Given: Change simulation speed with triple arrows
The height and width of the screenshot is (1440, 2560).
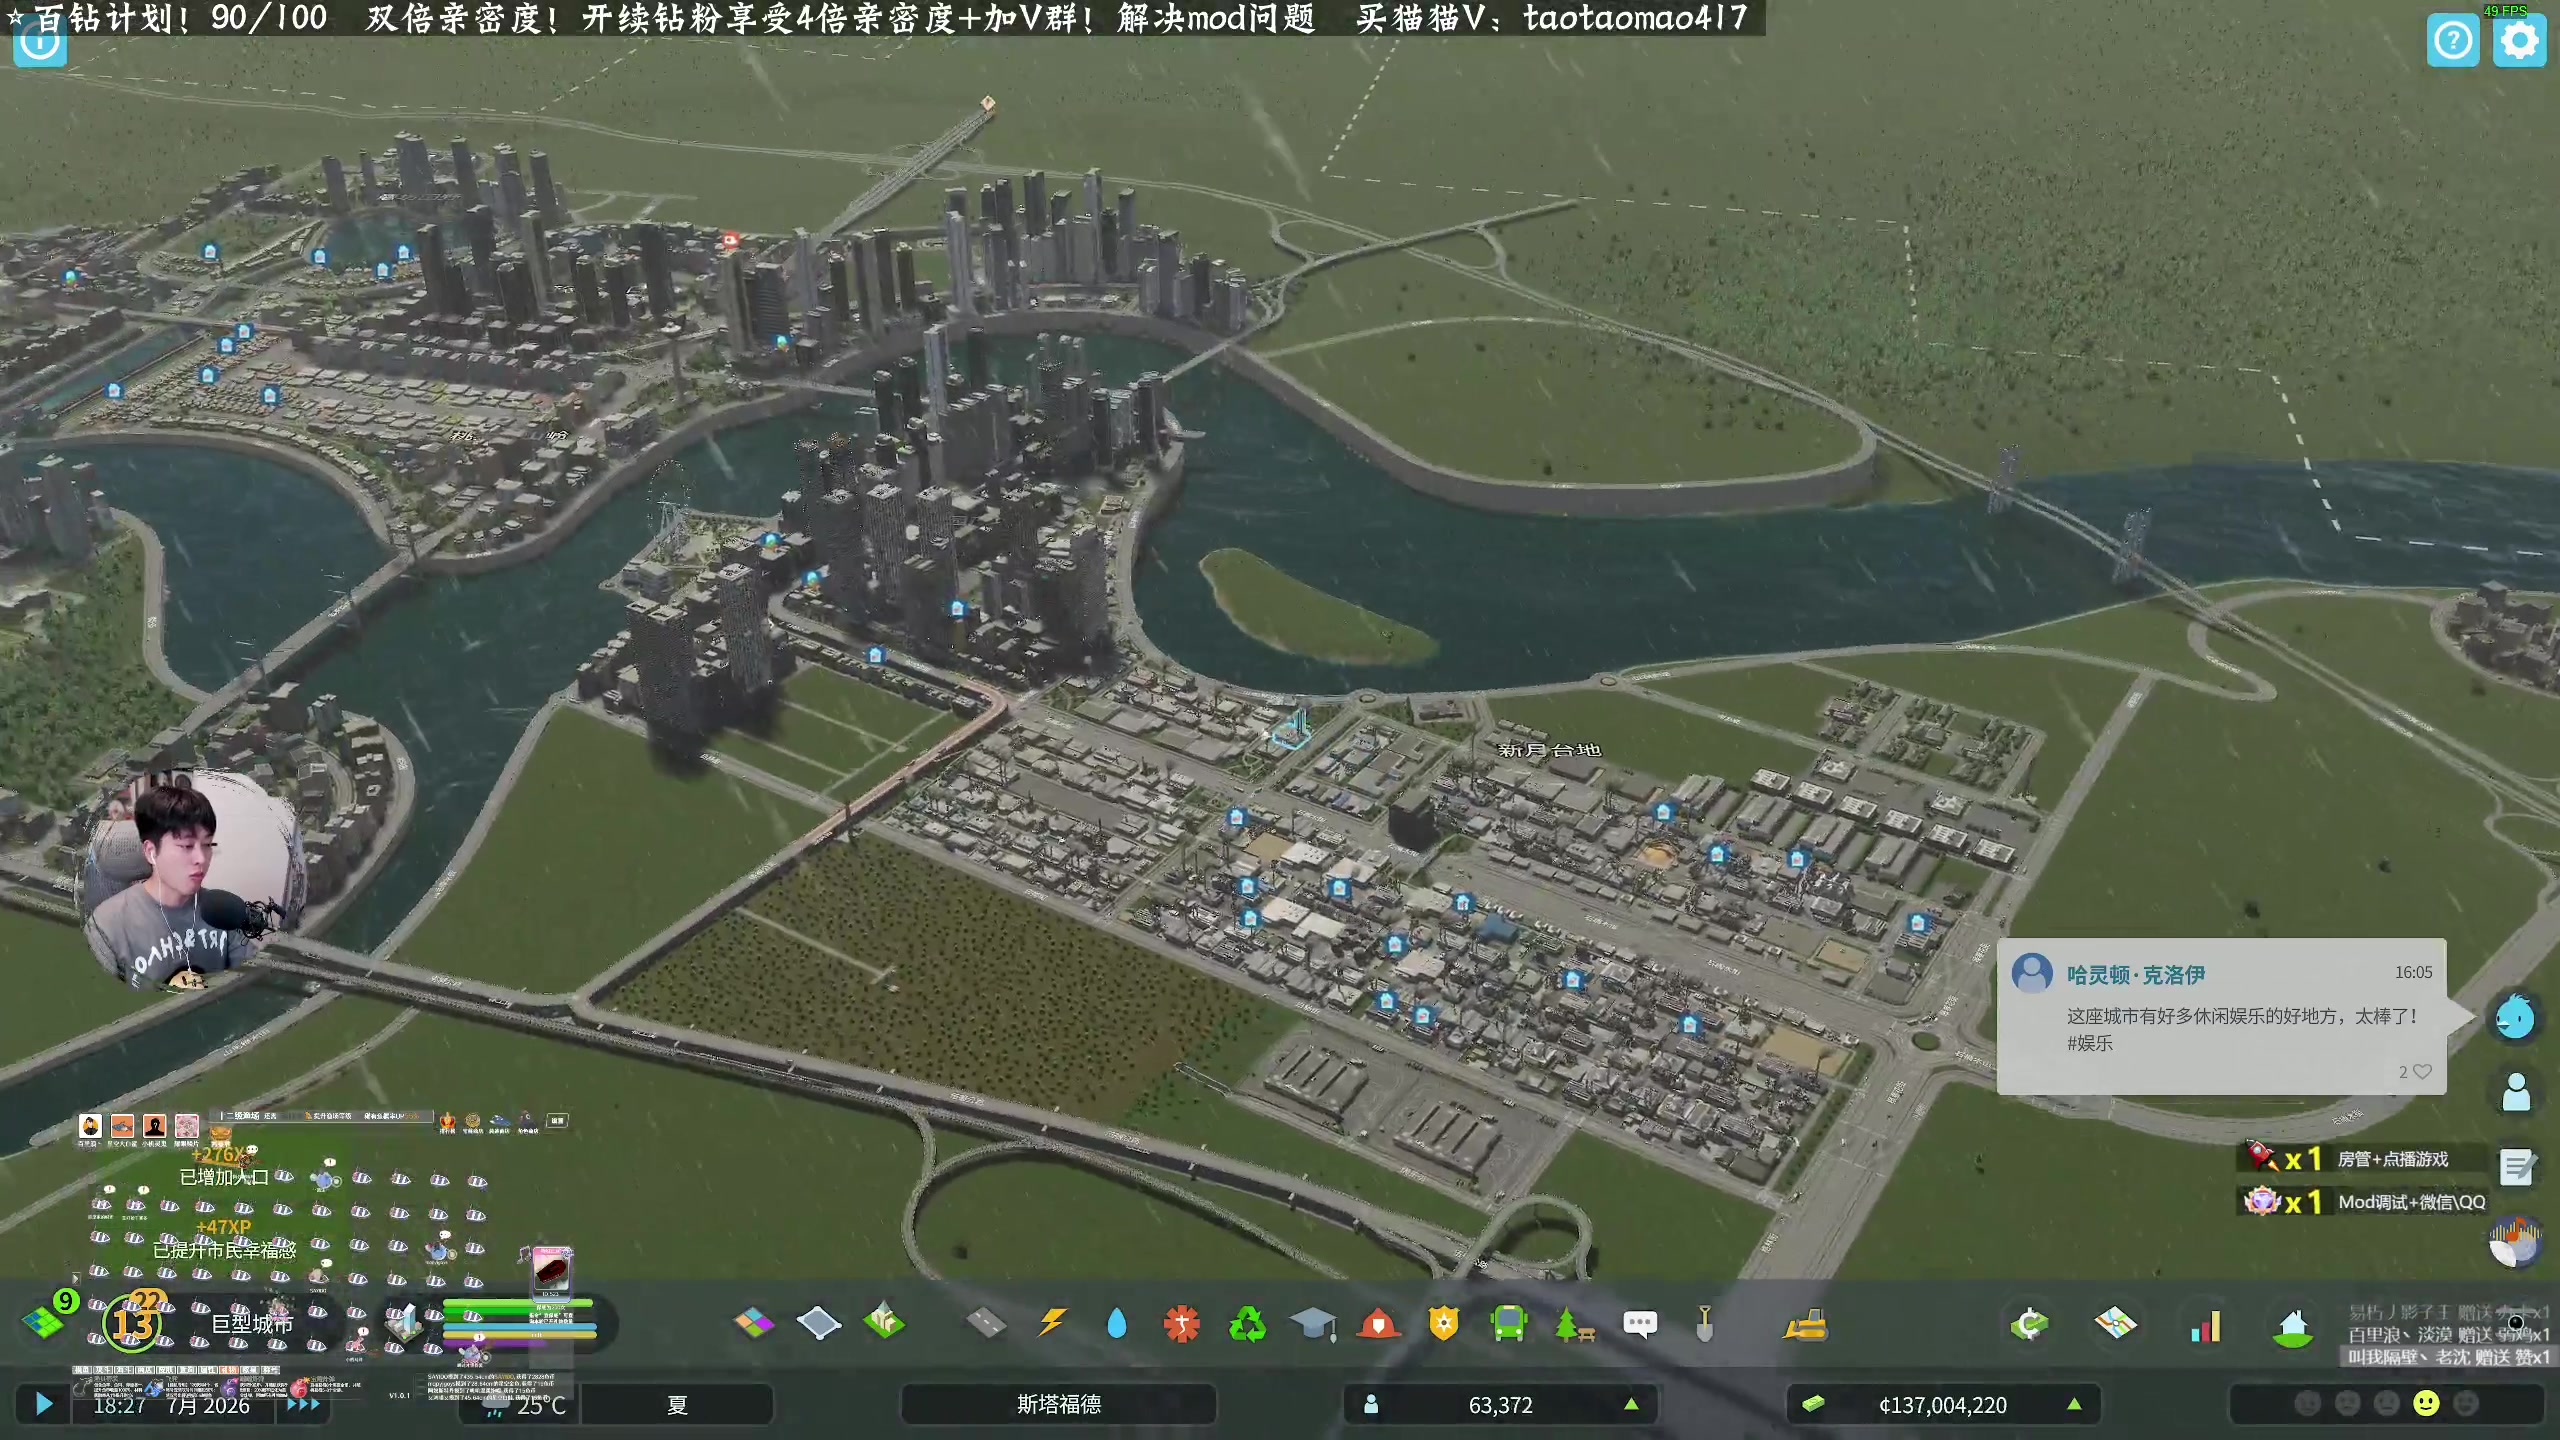Looking at the screenshot, I should [x=304, y=1404].
